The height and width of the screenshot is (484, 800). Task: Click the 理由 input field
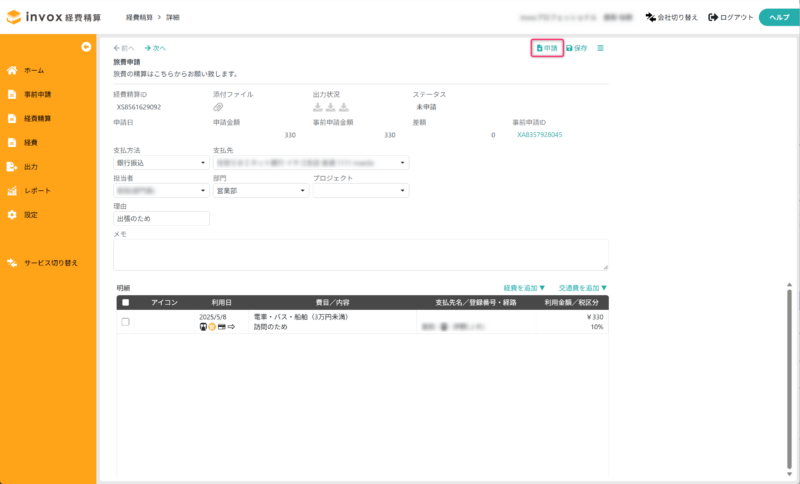(x=161, y=218)
